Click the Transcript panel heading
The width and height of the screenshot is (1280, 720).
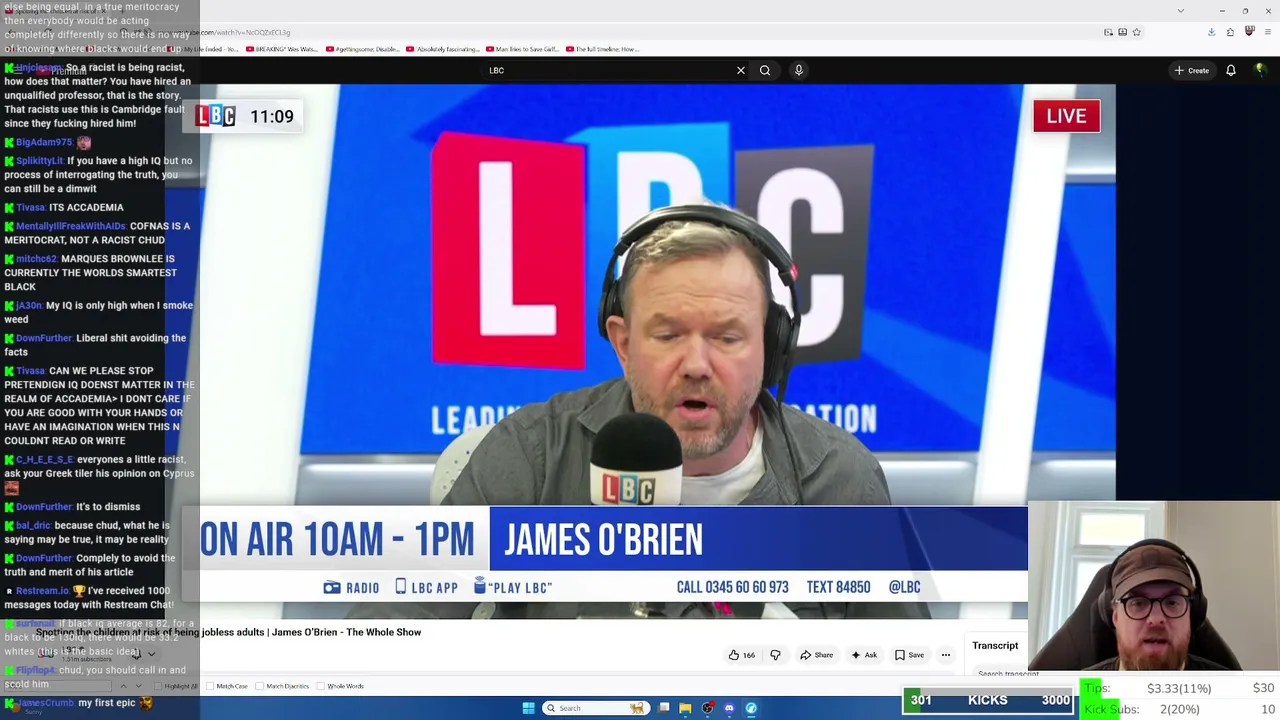coord(995,645)
